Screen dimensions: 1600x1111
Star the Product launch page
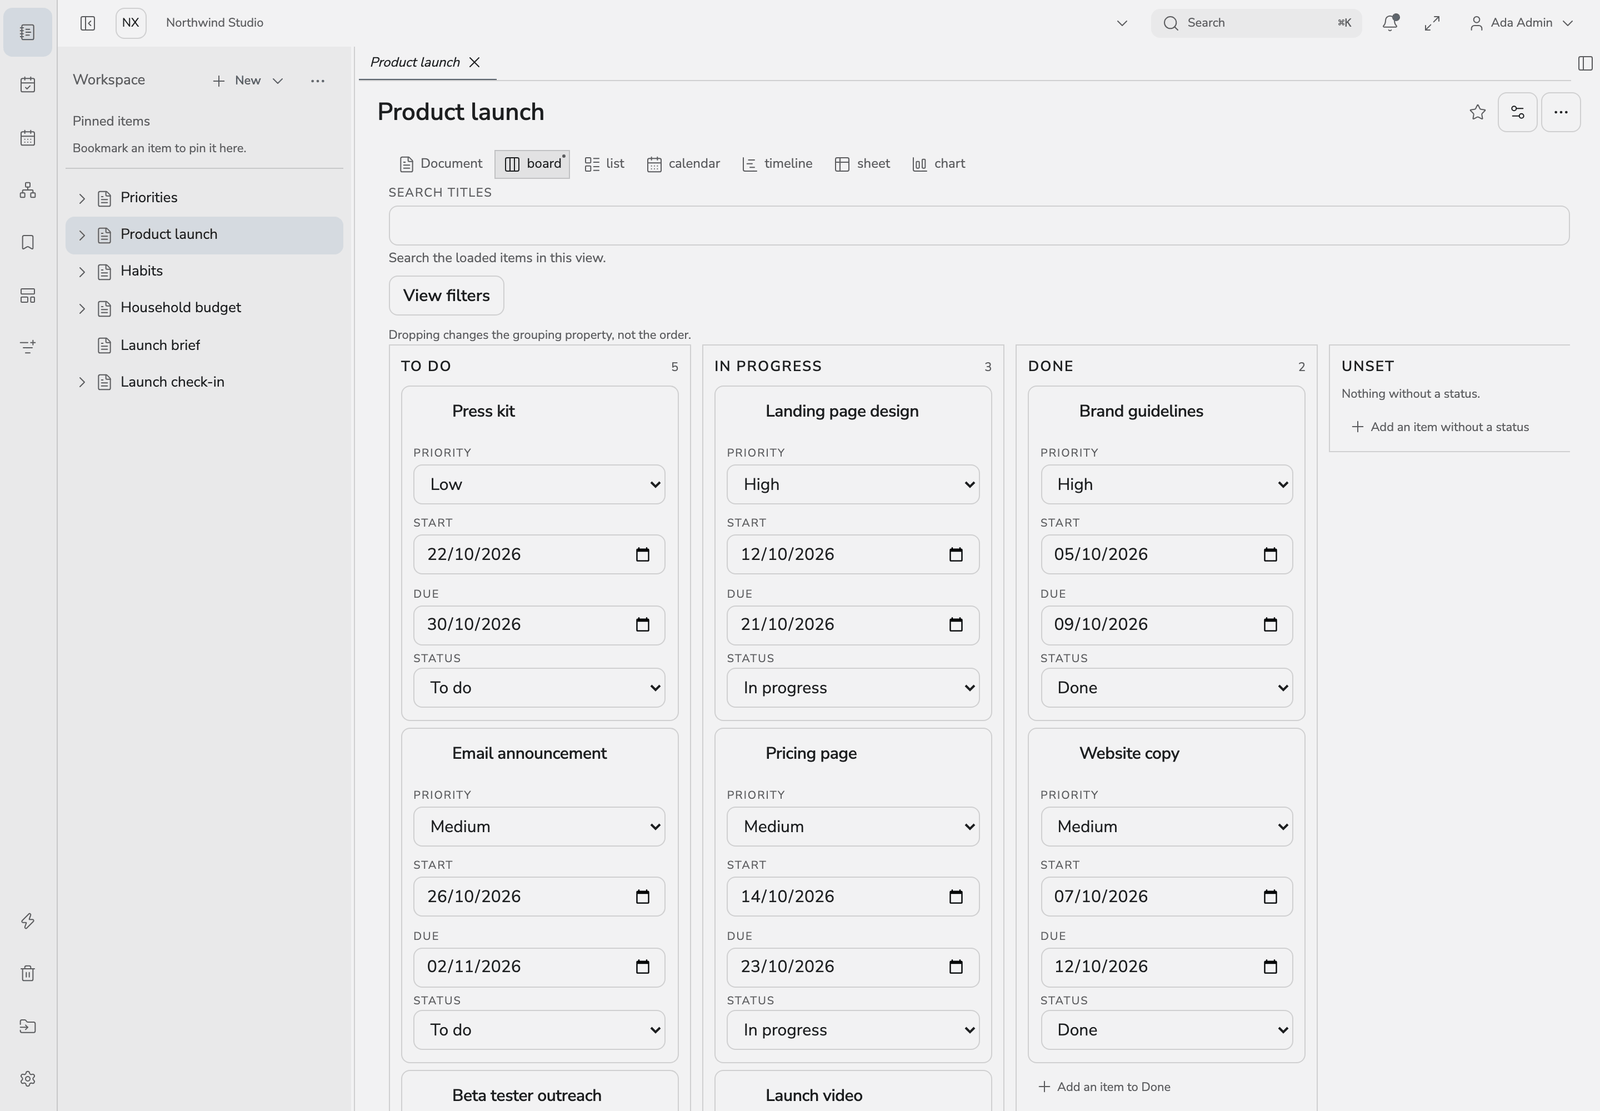click(x=1478, y=112)
